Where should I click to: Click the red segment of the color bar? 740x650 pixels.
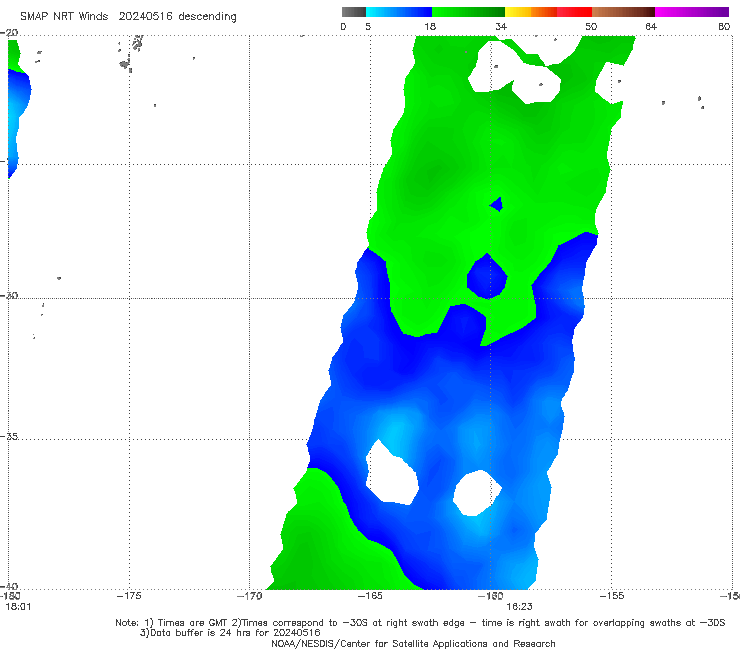574,12
